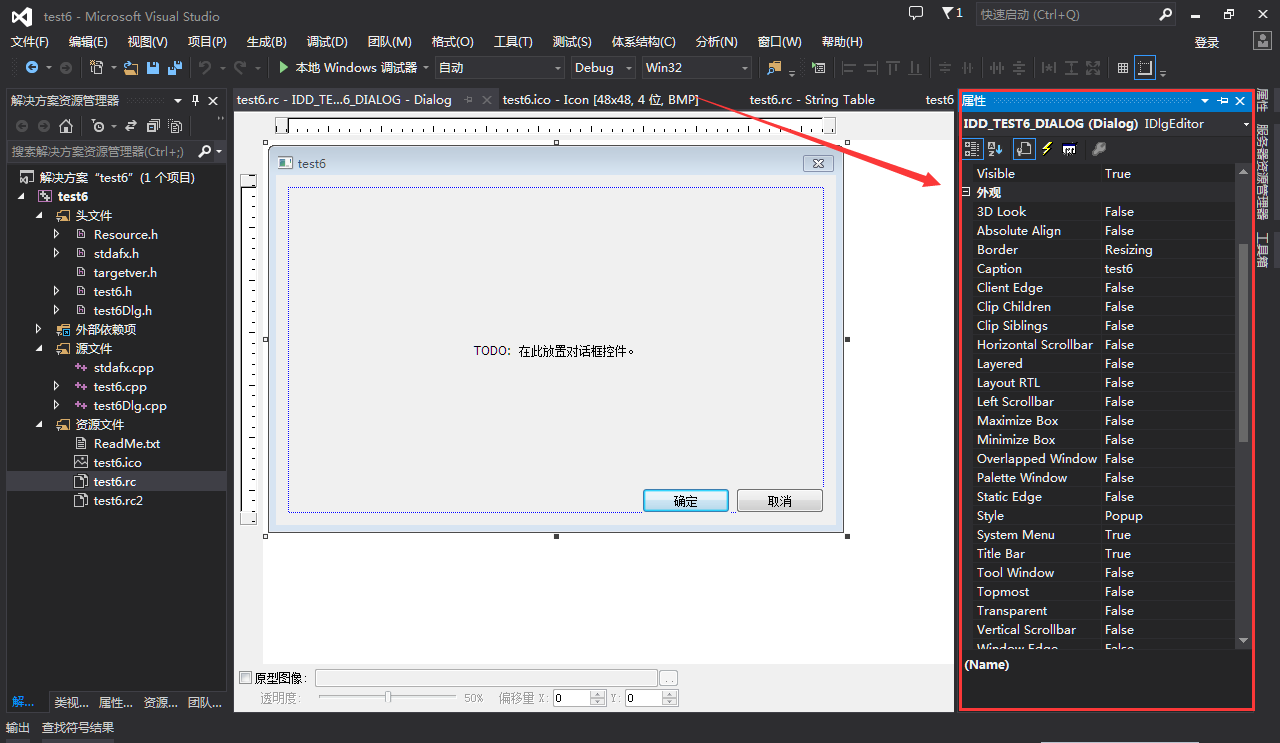The image size is (1280, 743).
Task: Toggle the grid icon in dialog editor toolbar
Action: [x=1123, y=68]
